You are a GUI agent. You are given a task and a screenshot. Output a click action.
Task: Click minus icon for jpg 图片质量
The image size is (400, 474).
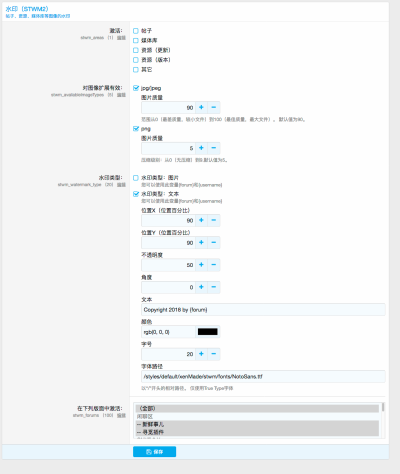[x=214, y=107]
